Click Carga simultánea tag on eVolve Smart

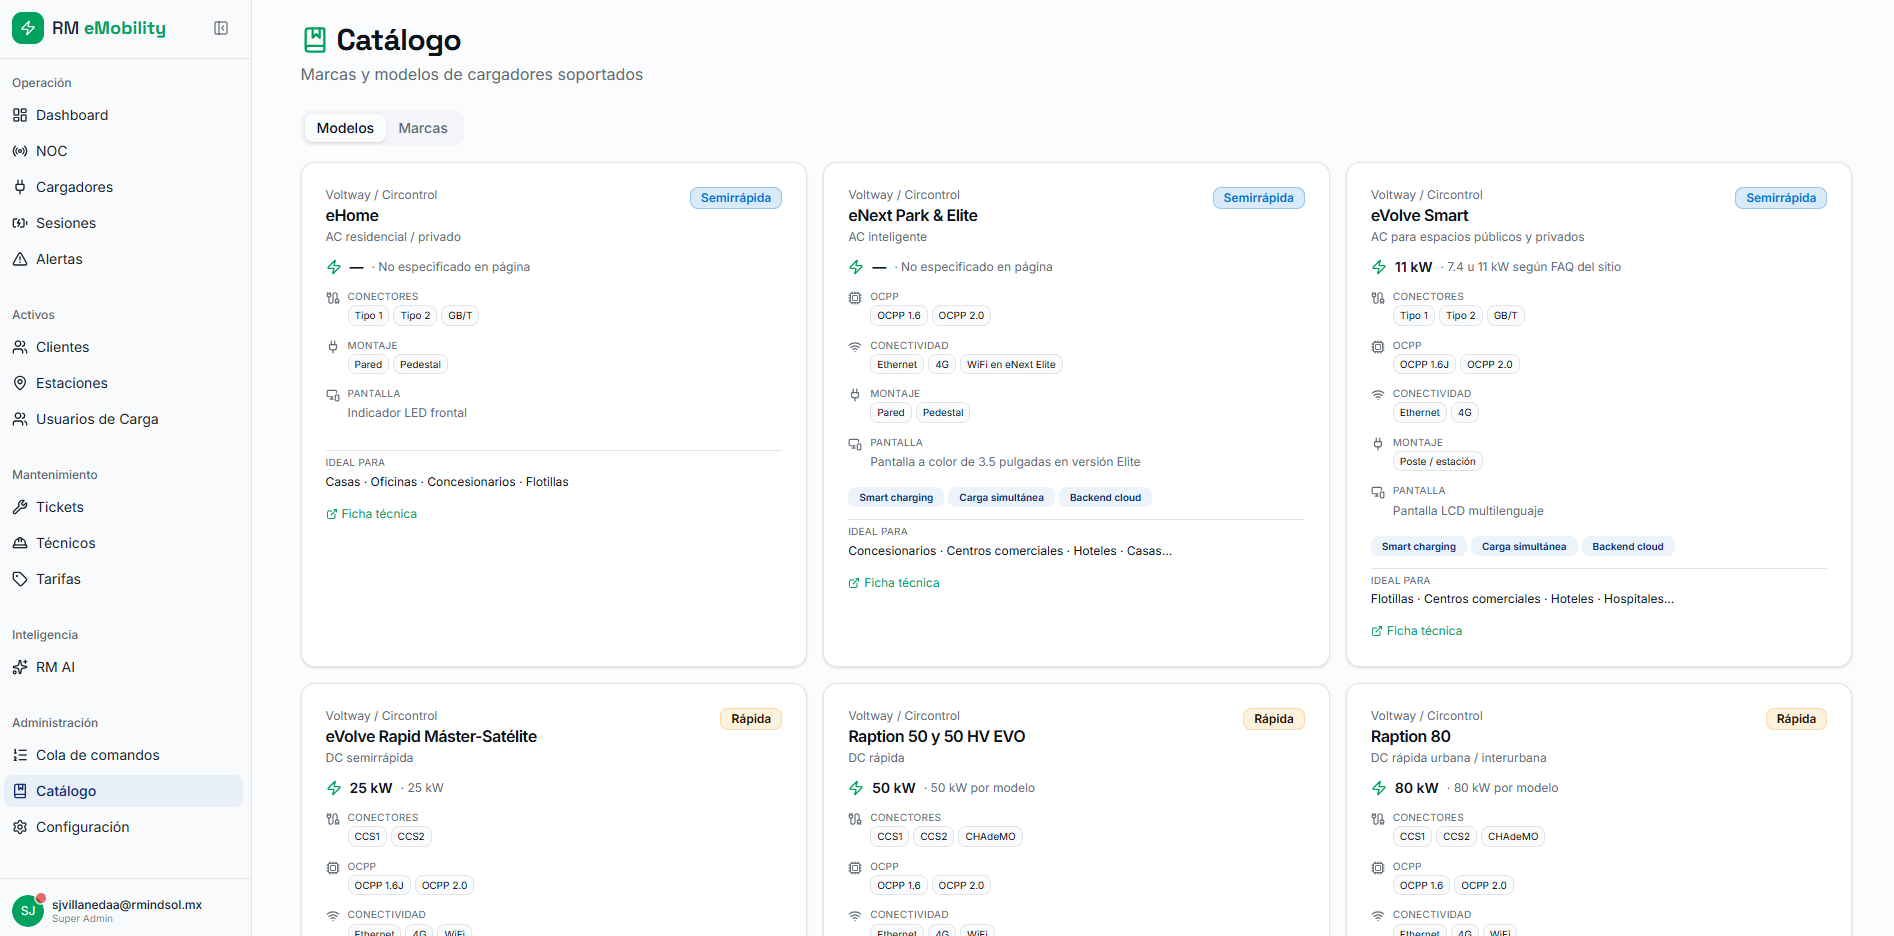click(x=1524, y=547)
